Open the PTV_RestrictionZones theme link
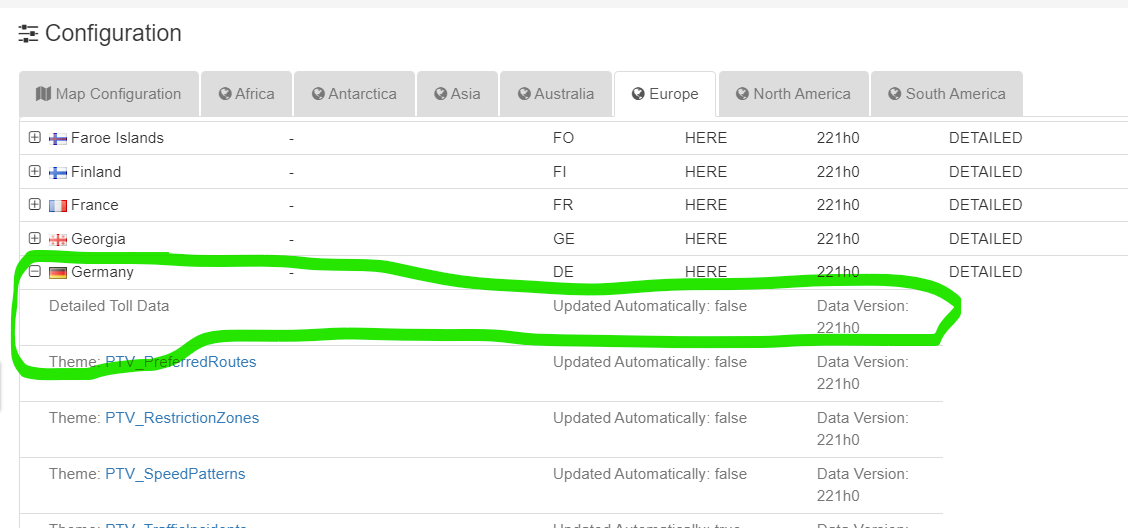Image resolution: width=1128 pixels, height=528 pixels. coord(181,418)
